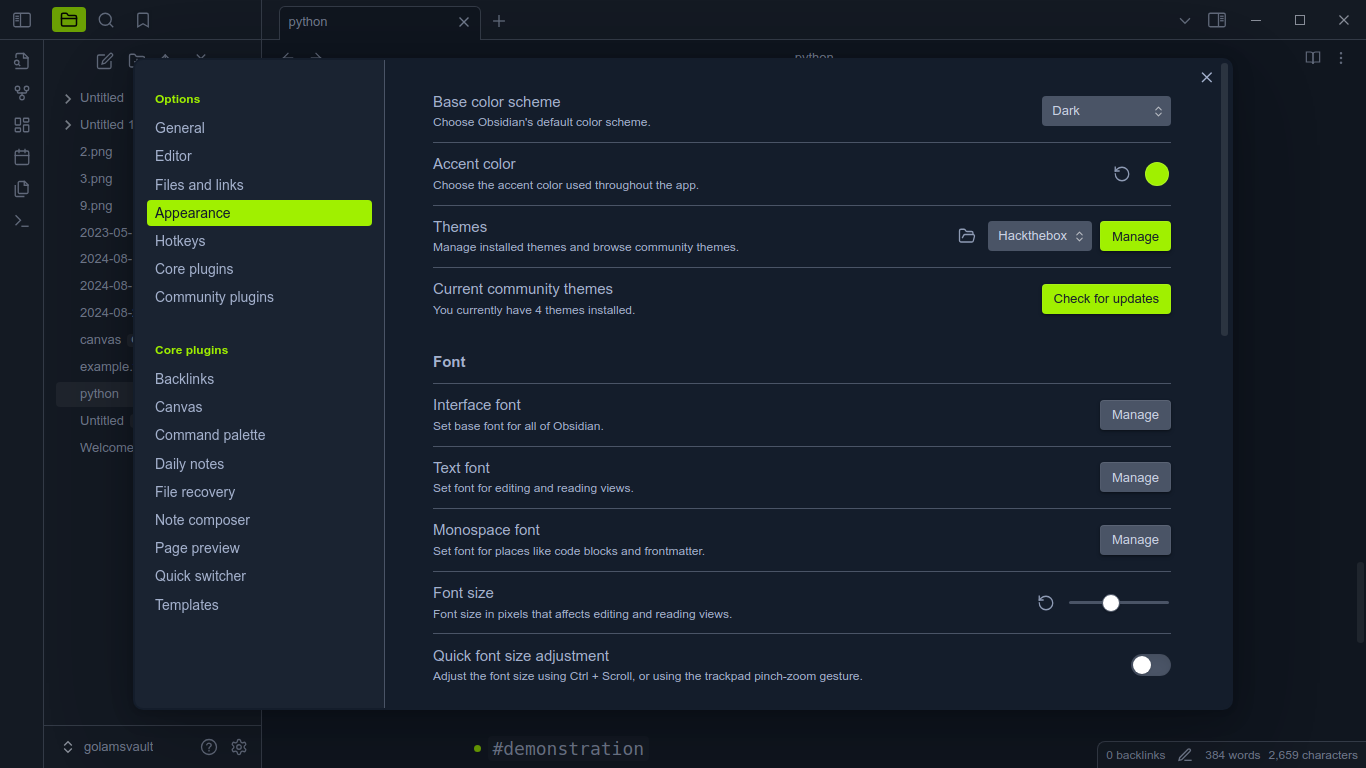The image size is (1366, 768).
Task: Open Backlinks plugin settings
Action: point(259,379)
